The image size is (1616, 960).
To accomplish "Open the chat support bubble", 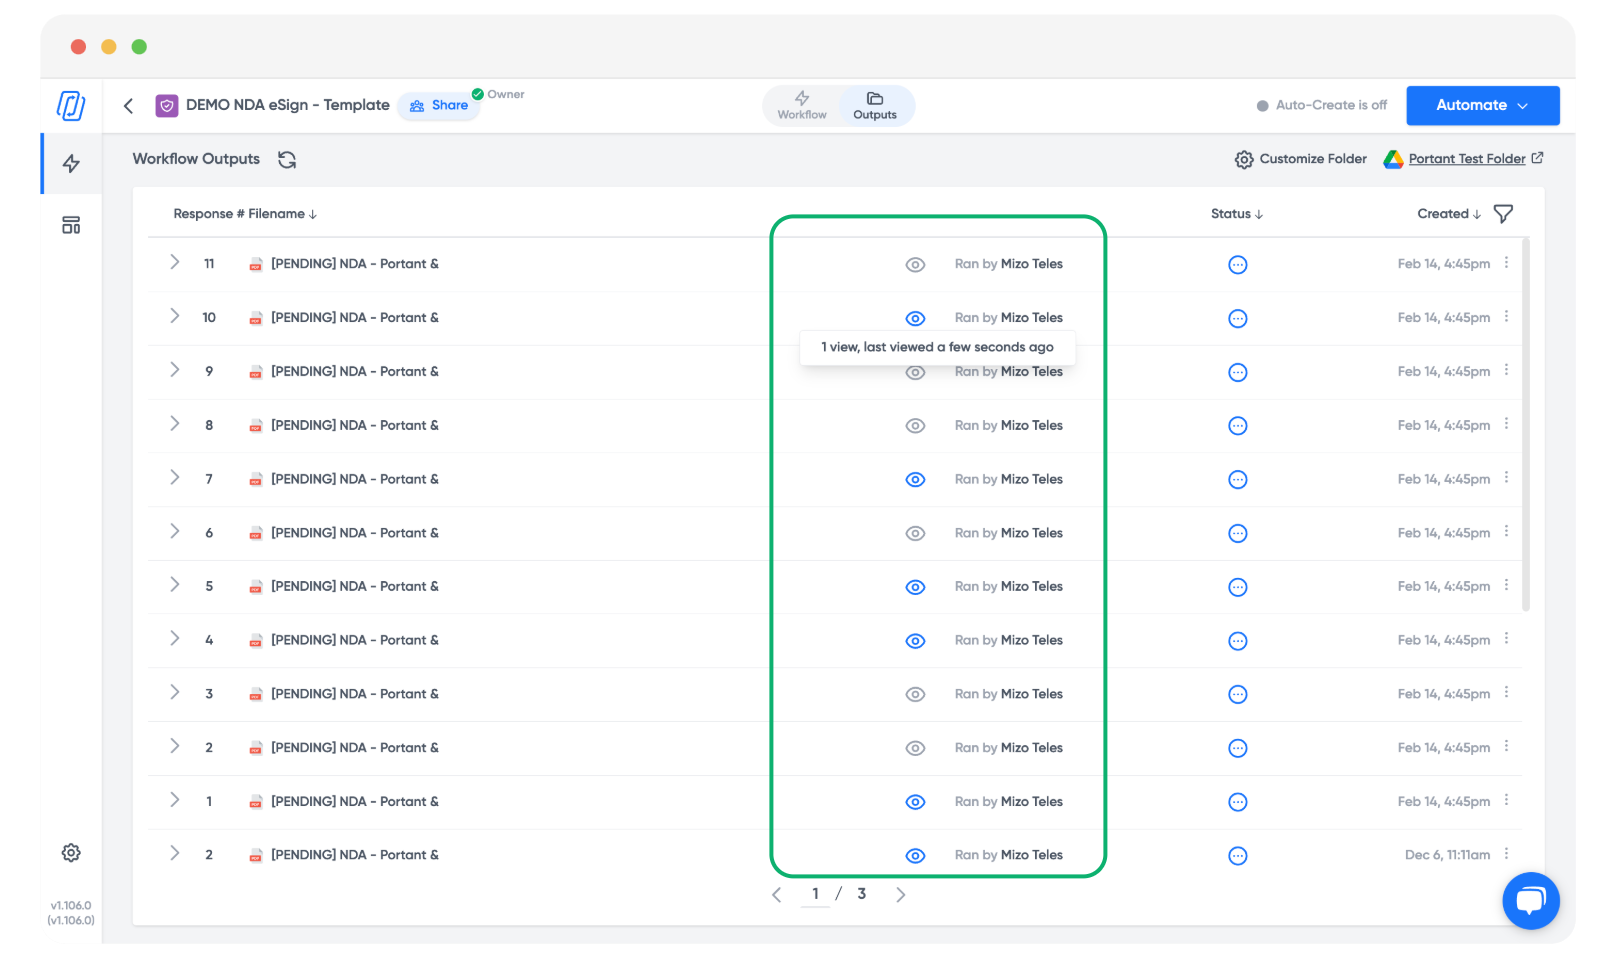I will point(1530,900).
